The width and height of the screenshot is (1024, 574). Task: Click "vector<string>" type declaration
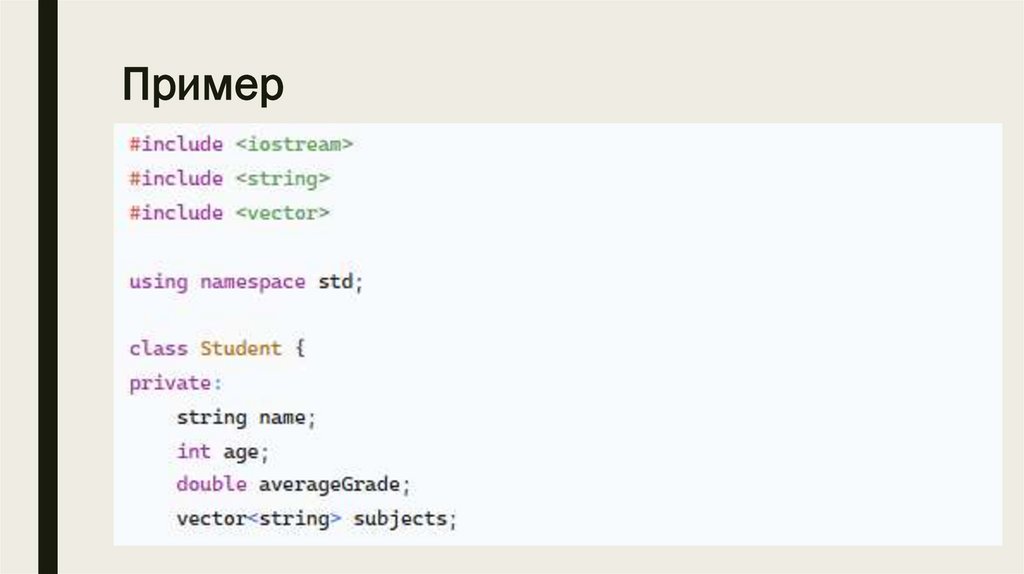pos(258,519)
